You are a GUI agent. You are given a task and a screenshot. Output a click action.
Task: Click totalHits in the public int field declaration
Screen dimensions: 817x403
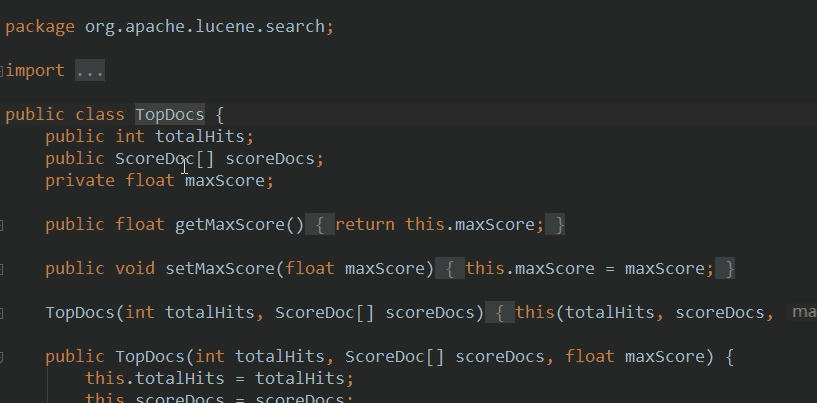pos(200,137)
